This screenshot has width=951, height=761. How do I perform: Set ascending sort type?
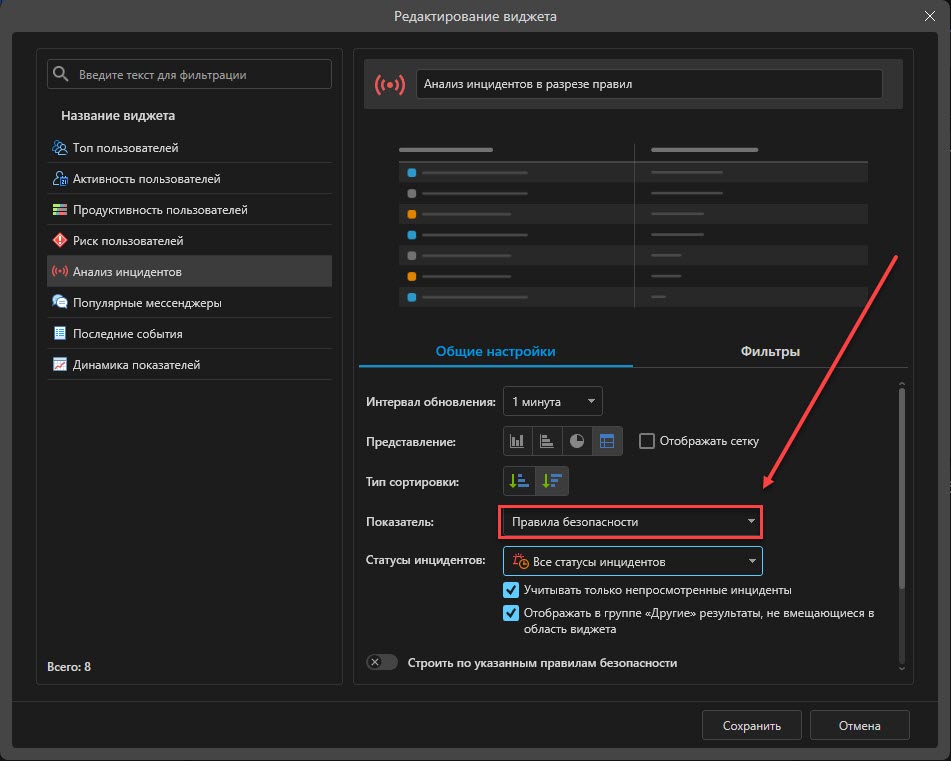(519, 481)
